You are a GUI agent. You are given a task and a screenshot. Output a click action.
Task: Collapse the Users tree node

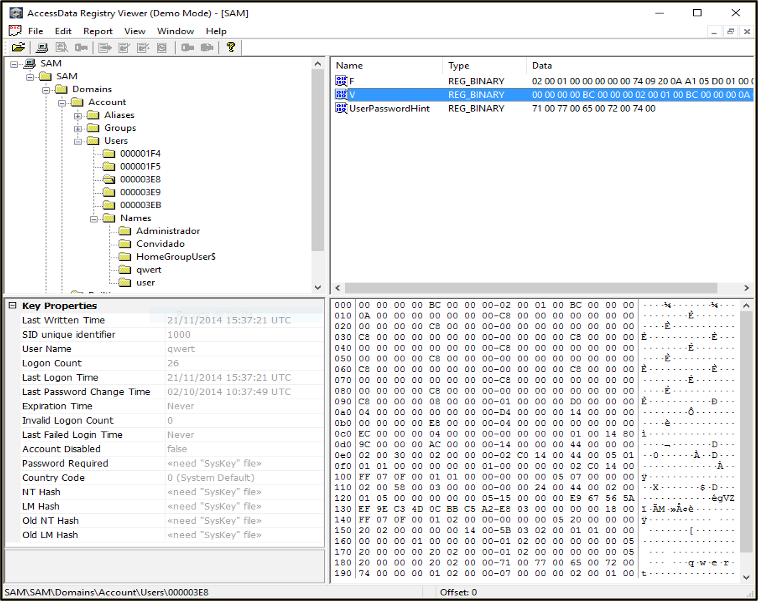tap(78, 141)
